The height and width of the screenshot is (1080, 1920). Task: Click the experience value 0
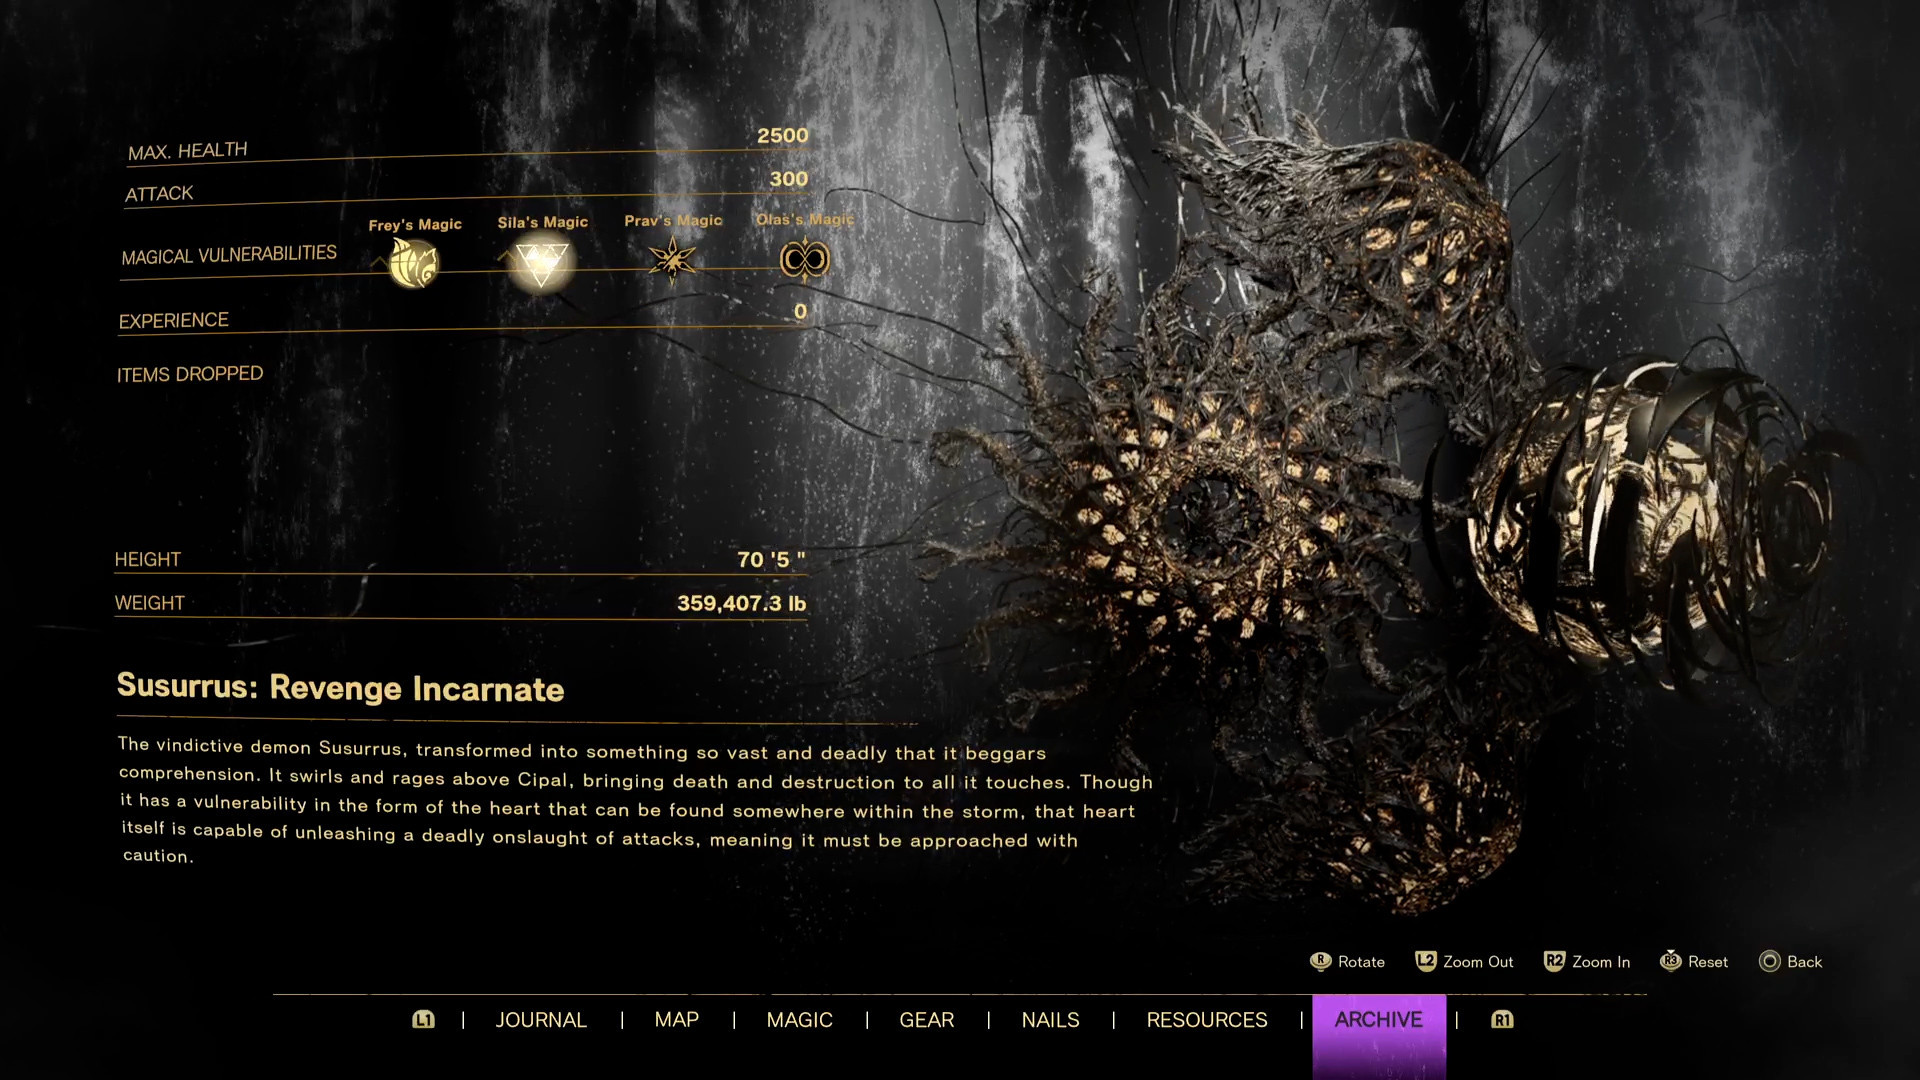(x=800, y=312)
